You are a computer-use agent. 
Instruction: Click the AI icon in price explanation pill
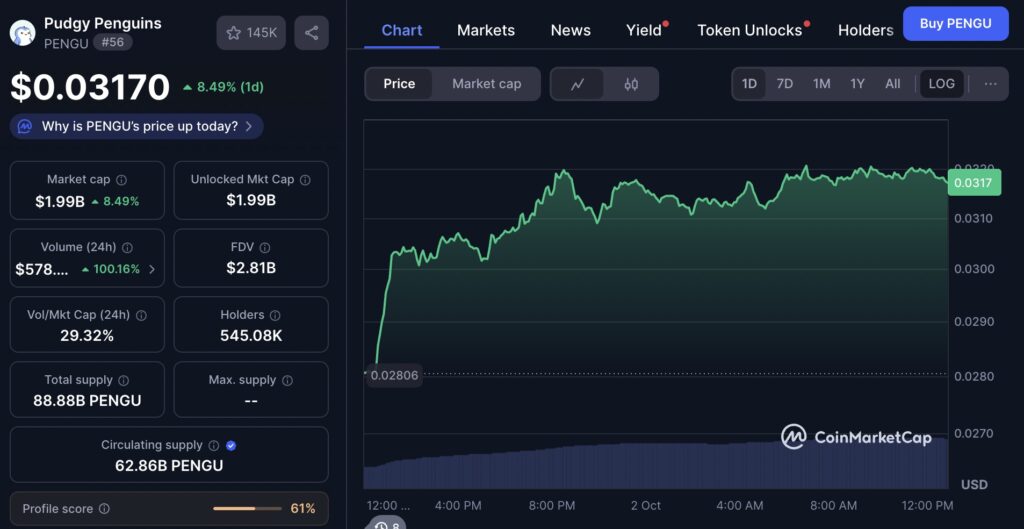25,126
